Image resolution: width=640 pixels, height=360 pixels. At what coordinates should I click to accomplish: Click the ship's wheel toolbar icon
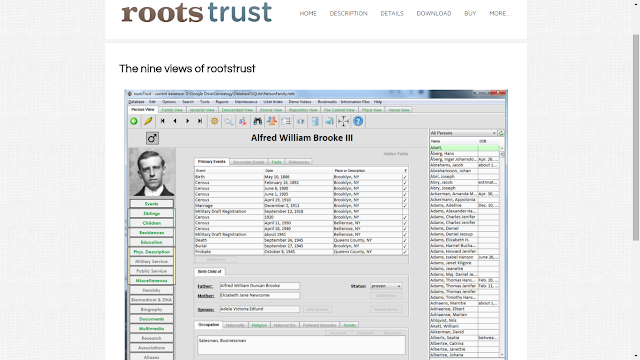pyautogui.click(x=214, y=121)
